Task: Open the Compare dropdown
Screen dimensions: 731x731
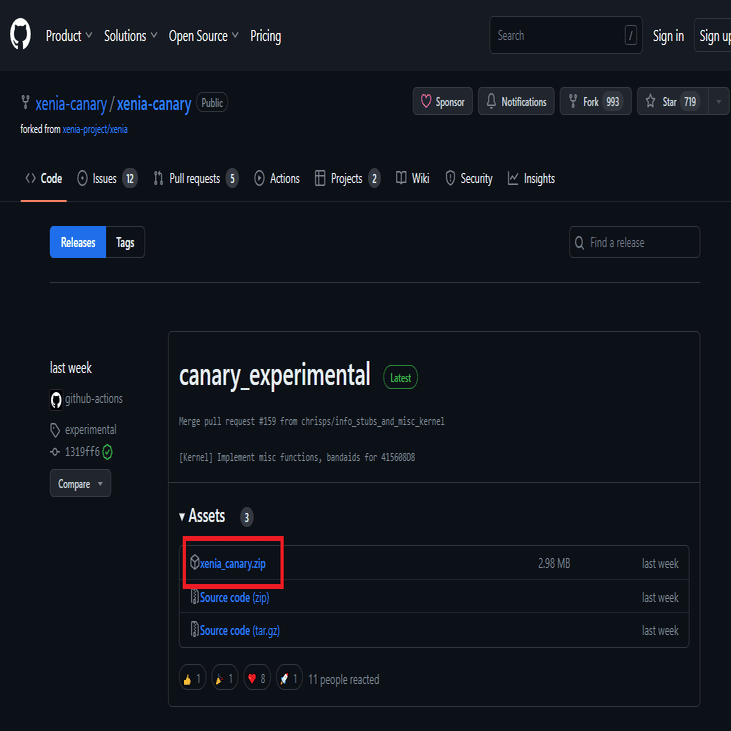Action: click(80, 483)
